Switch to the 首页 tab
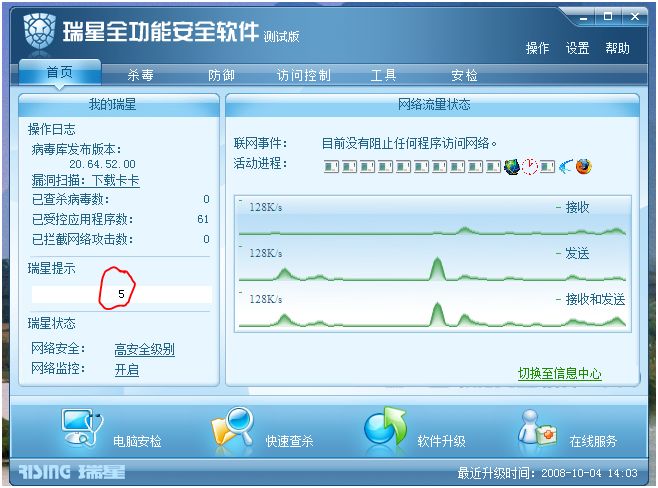The image size is (658, 488). [60, 72]
